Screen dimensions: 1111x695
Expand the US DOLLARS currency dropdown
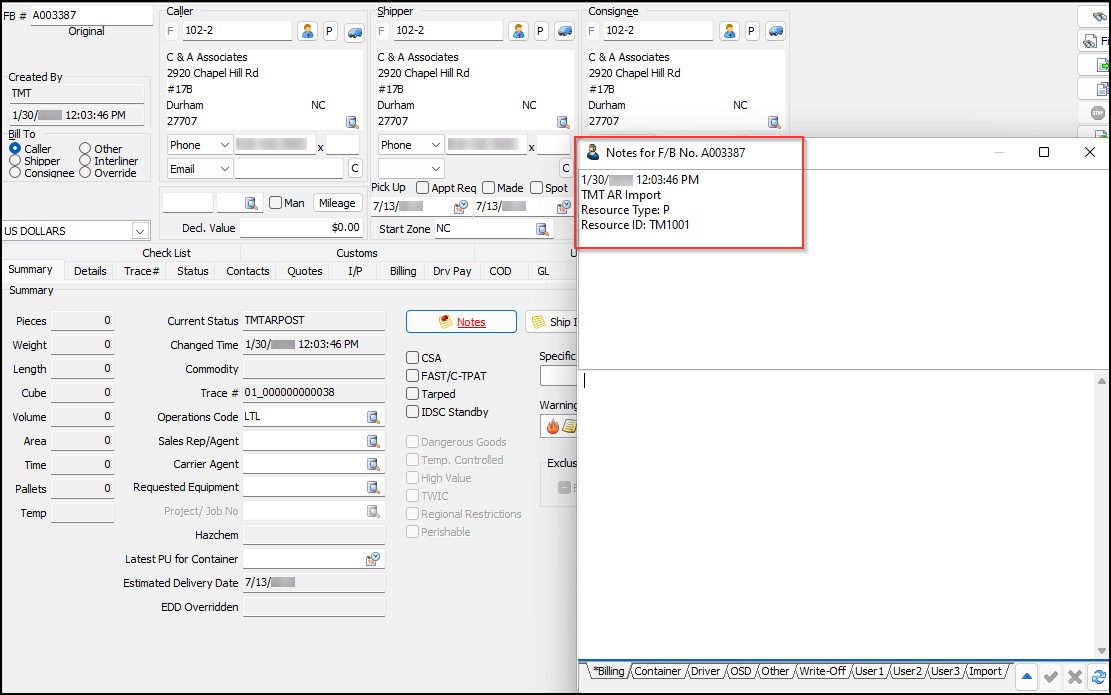tap(140, 231)
